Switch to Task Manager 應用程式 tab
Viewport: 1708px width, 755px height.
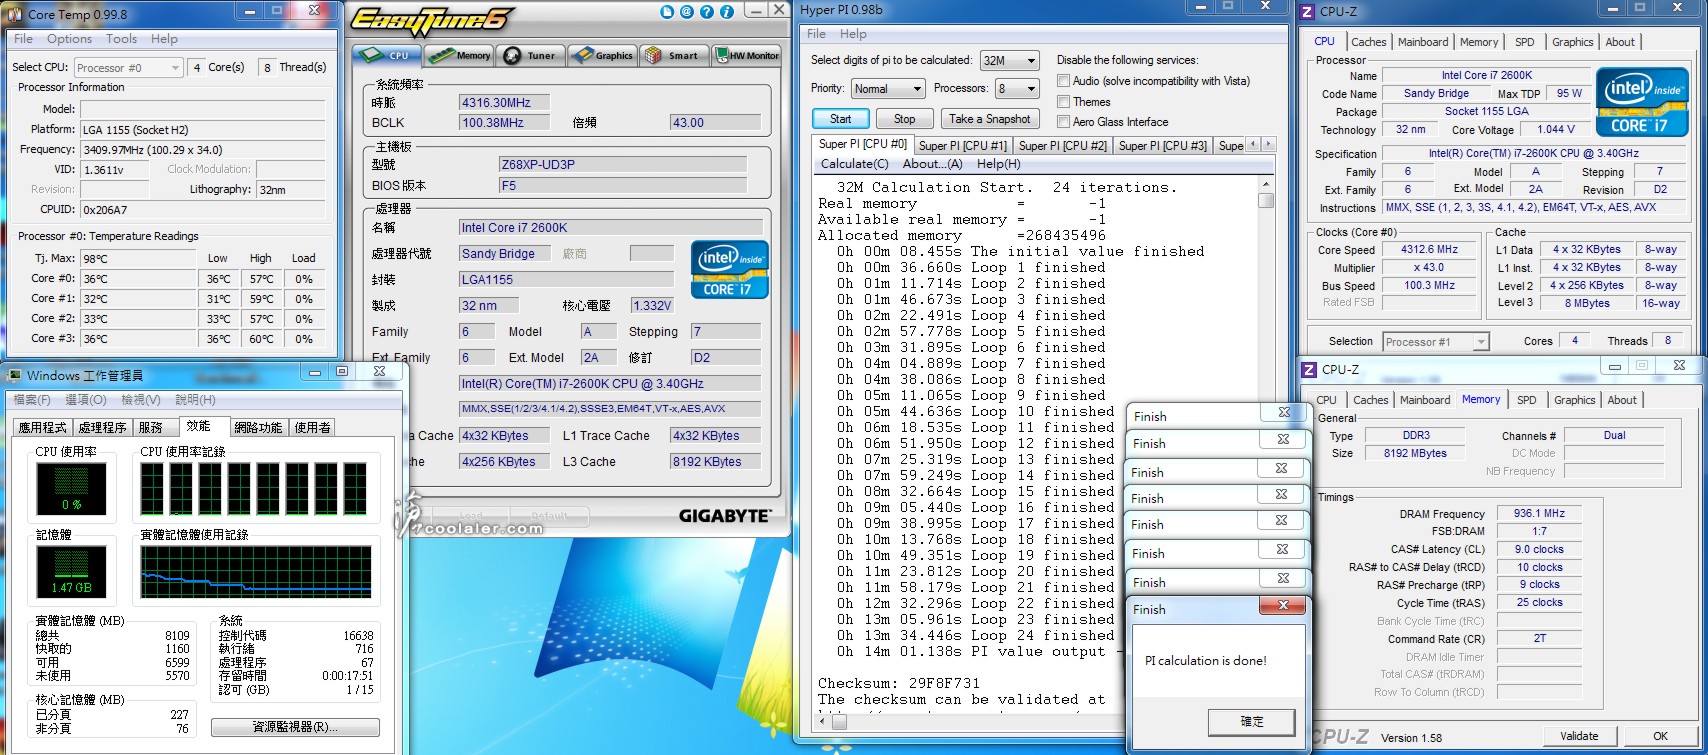coord(43,427)
